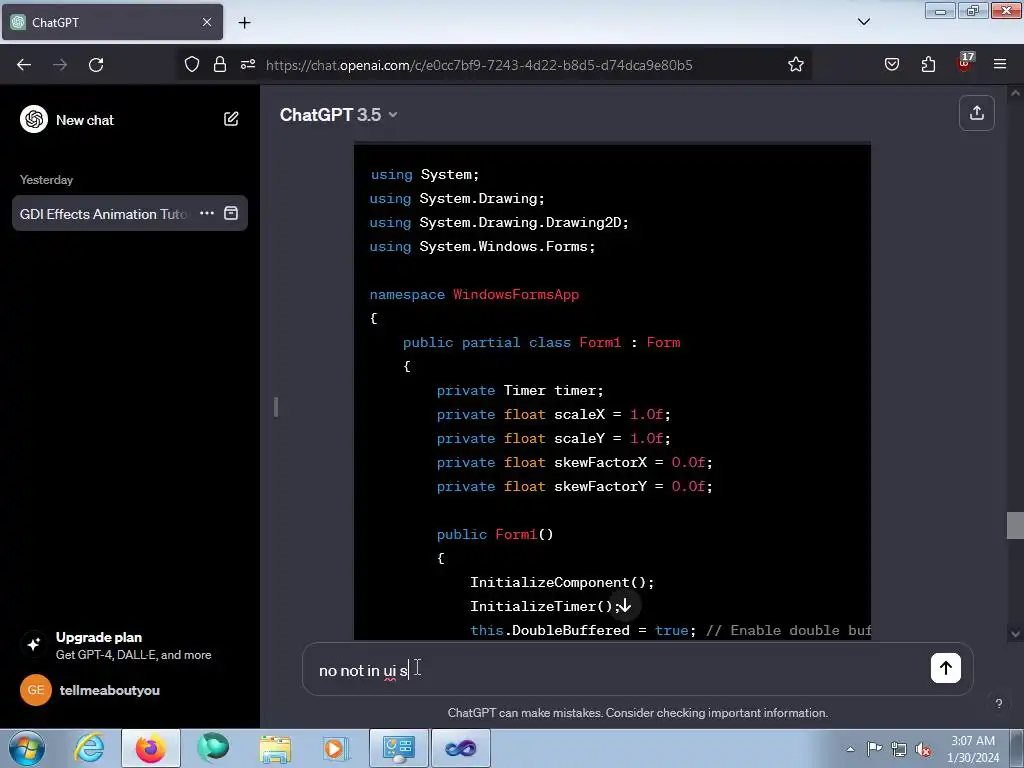Click the 'Yesterday' sidebar heading

tap(46, 180)
